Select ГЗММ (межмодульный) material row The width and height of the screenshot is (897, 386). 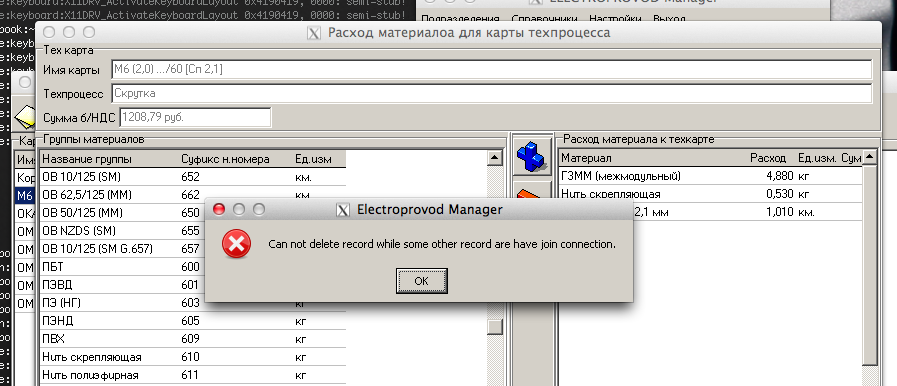pyautogui.click(x=710, y=176)
